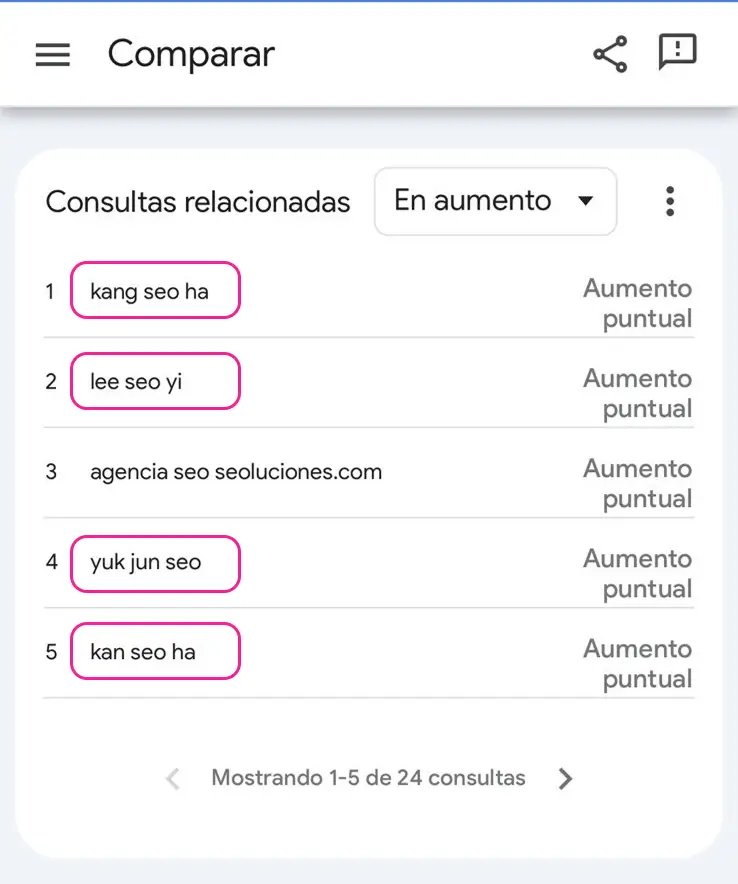Click Aumento puntual for kang seo ha
Viewport: 738px width, 884px height.
(638, 303)
